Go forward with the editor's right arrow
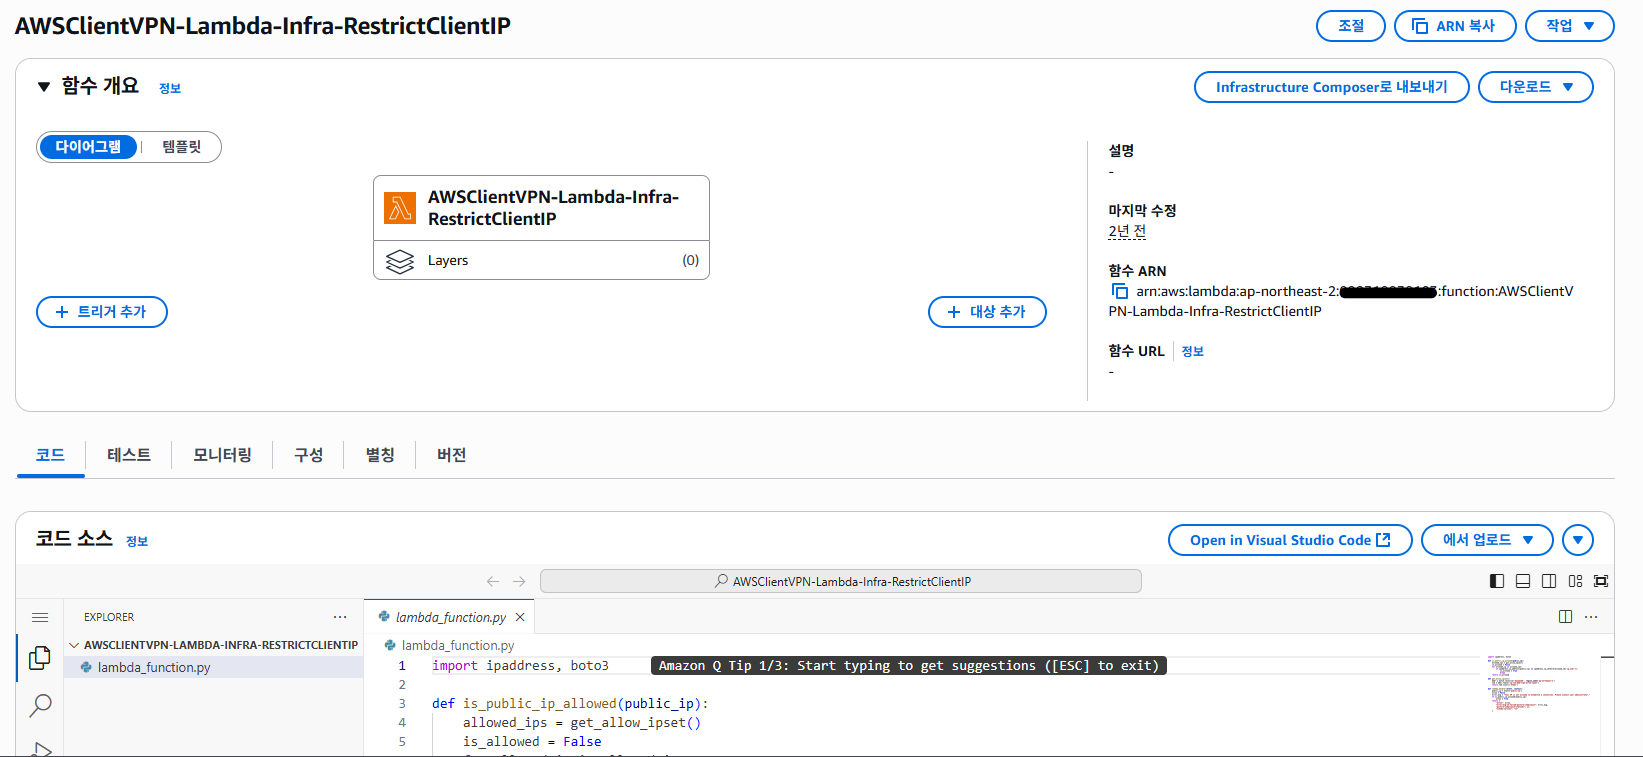Viewport: 1643px width, 757px height. (x=519, y=581)
